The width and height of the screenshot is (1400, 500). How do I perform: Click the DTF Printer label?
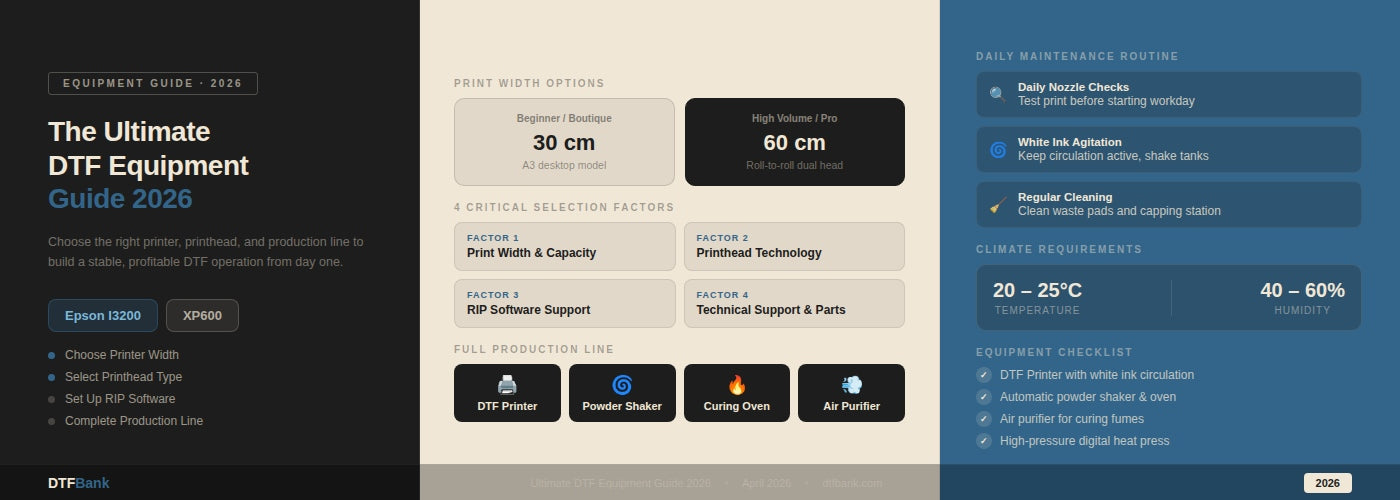tap(507, 406)
